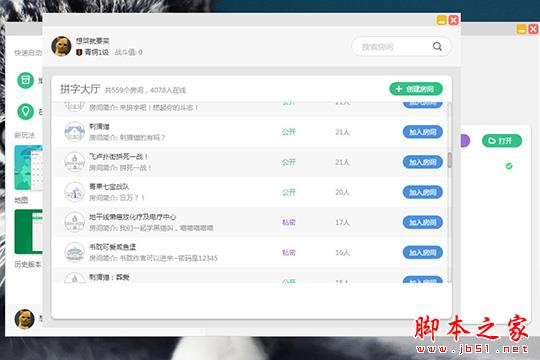Click the 公开 label in 青果七宝战队 row
Viewport: 540px width, 360px height.
(289, 192)
